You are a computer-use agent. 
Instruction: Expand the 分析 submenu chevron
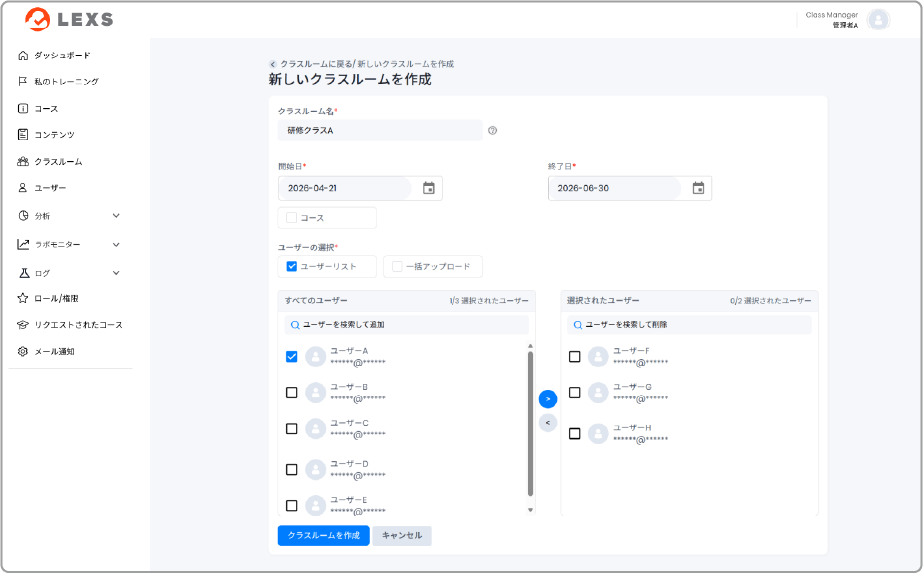click(x=116, y=215)
